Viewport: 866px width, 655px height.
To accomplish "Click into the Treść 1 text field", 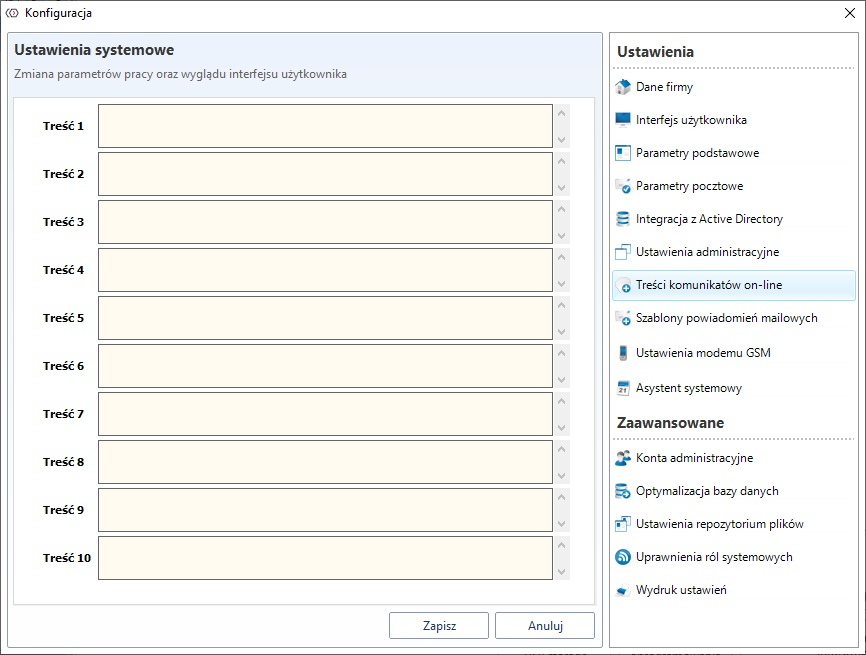I will pyautogui.click(x=325, y=126).
